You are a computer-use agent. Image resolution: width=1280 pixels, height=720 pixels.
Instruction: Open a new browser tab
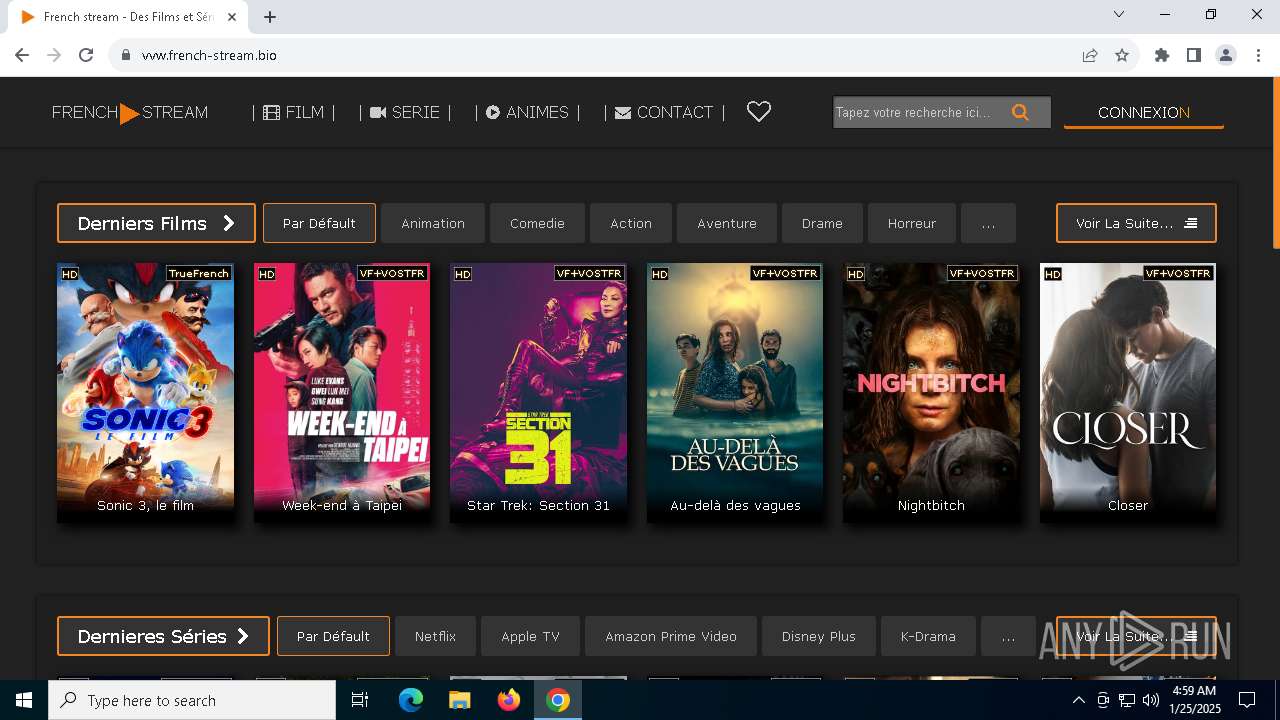tap(270, 17)
